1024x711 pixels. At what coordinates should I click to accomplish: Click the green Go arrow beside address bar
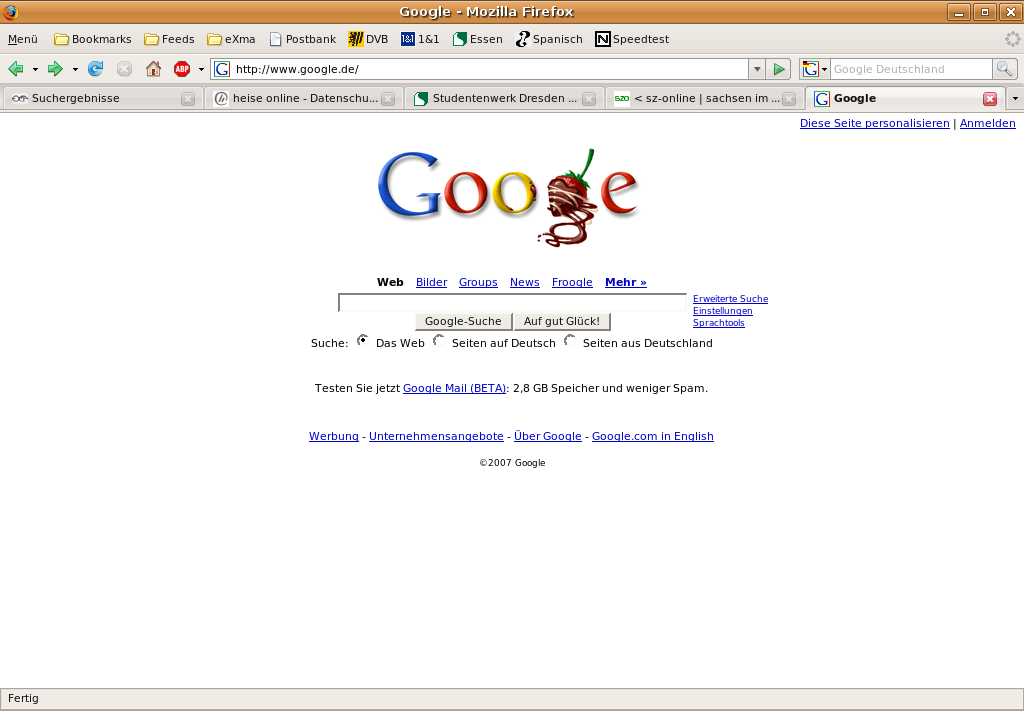point(778,69)
